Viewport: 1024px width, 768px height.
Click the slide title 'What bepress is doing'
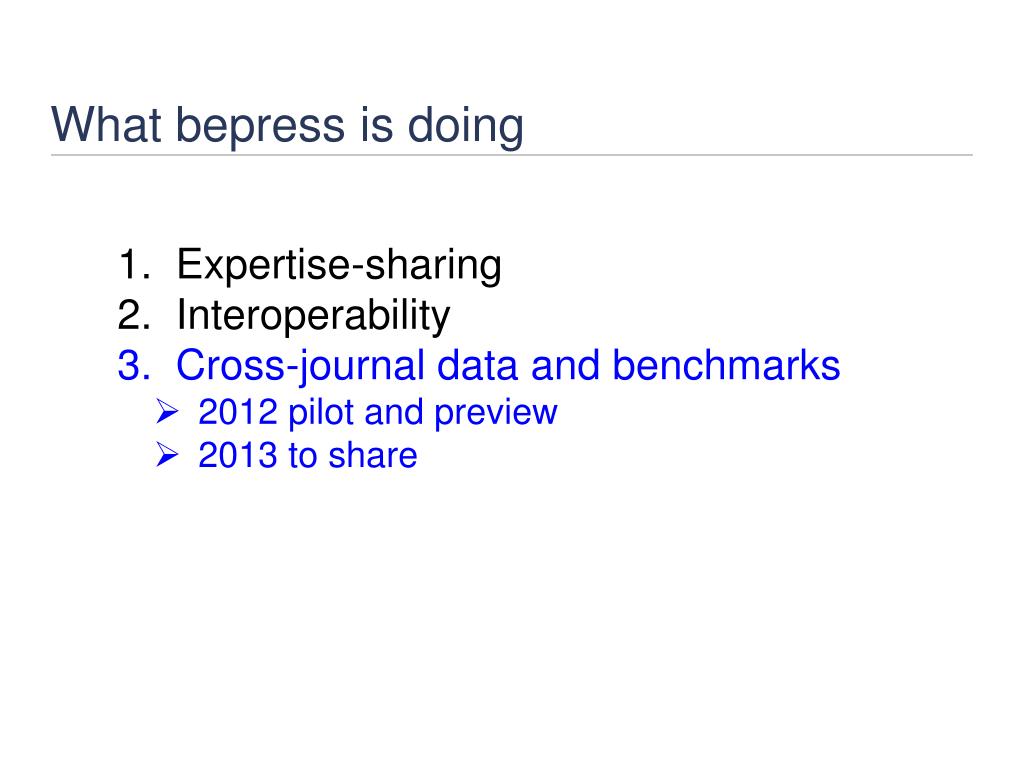[x=287, y=125]
